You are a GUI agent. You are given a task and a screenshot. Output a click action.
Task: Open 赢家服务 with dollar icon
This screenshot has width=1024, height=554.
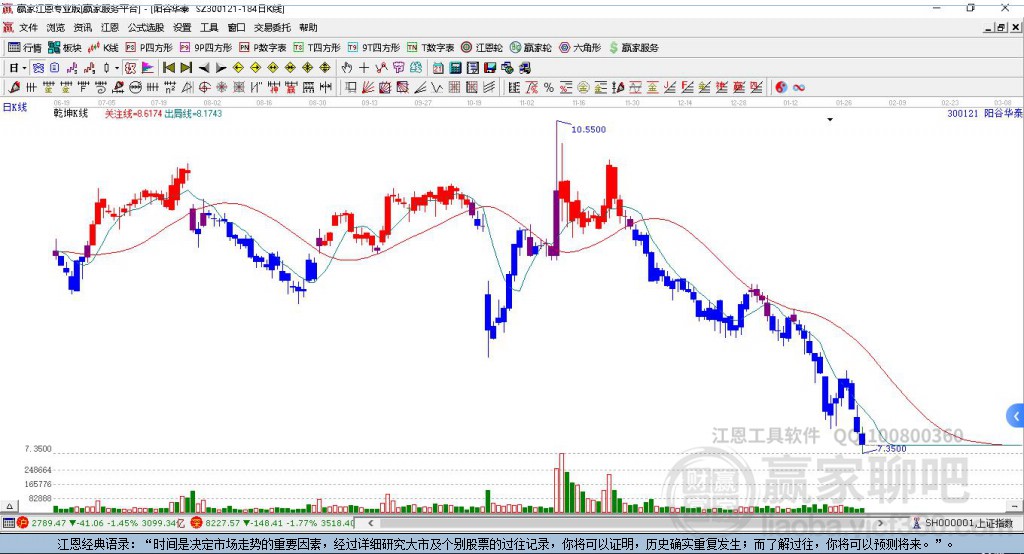click(x=633, y=48)
